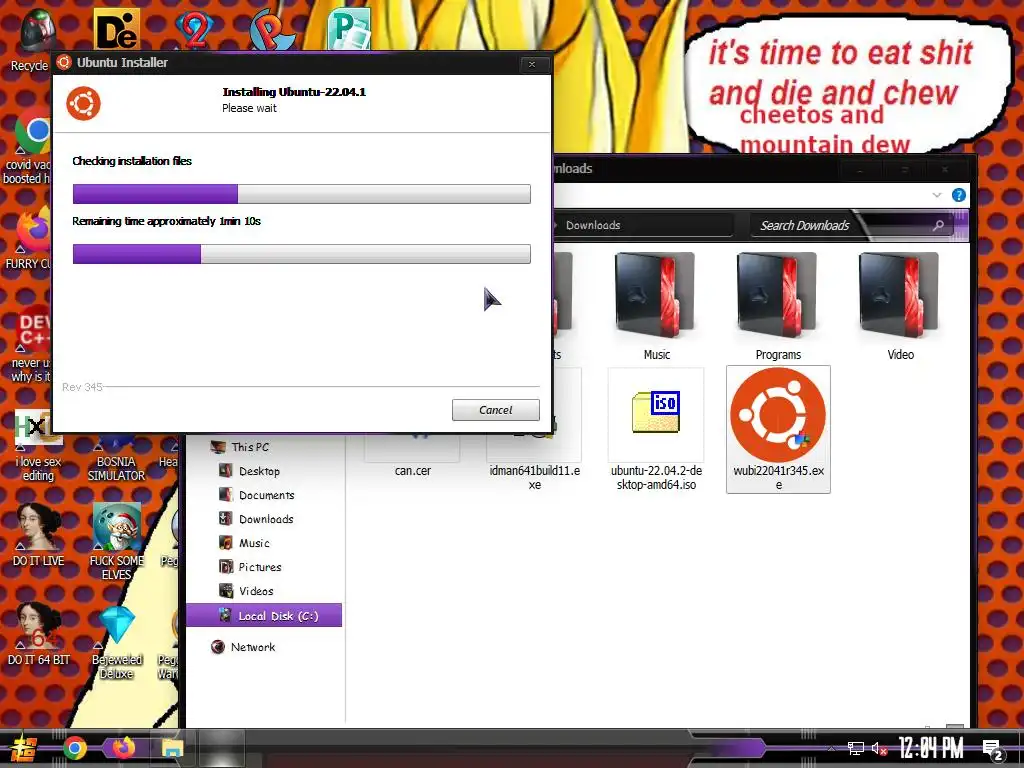1024x768 pixels.
Task: Click the muted volume tray icon
Action: [x=879, y=748]
